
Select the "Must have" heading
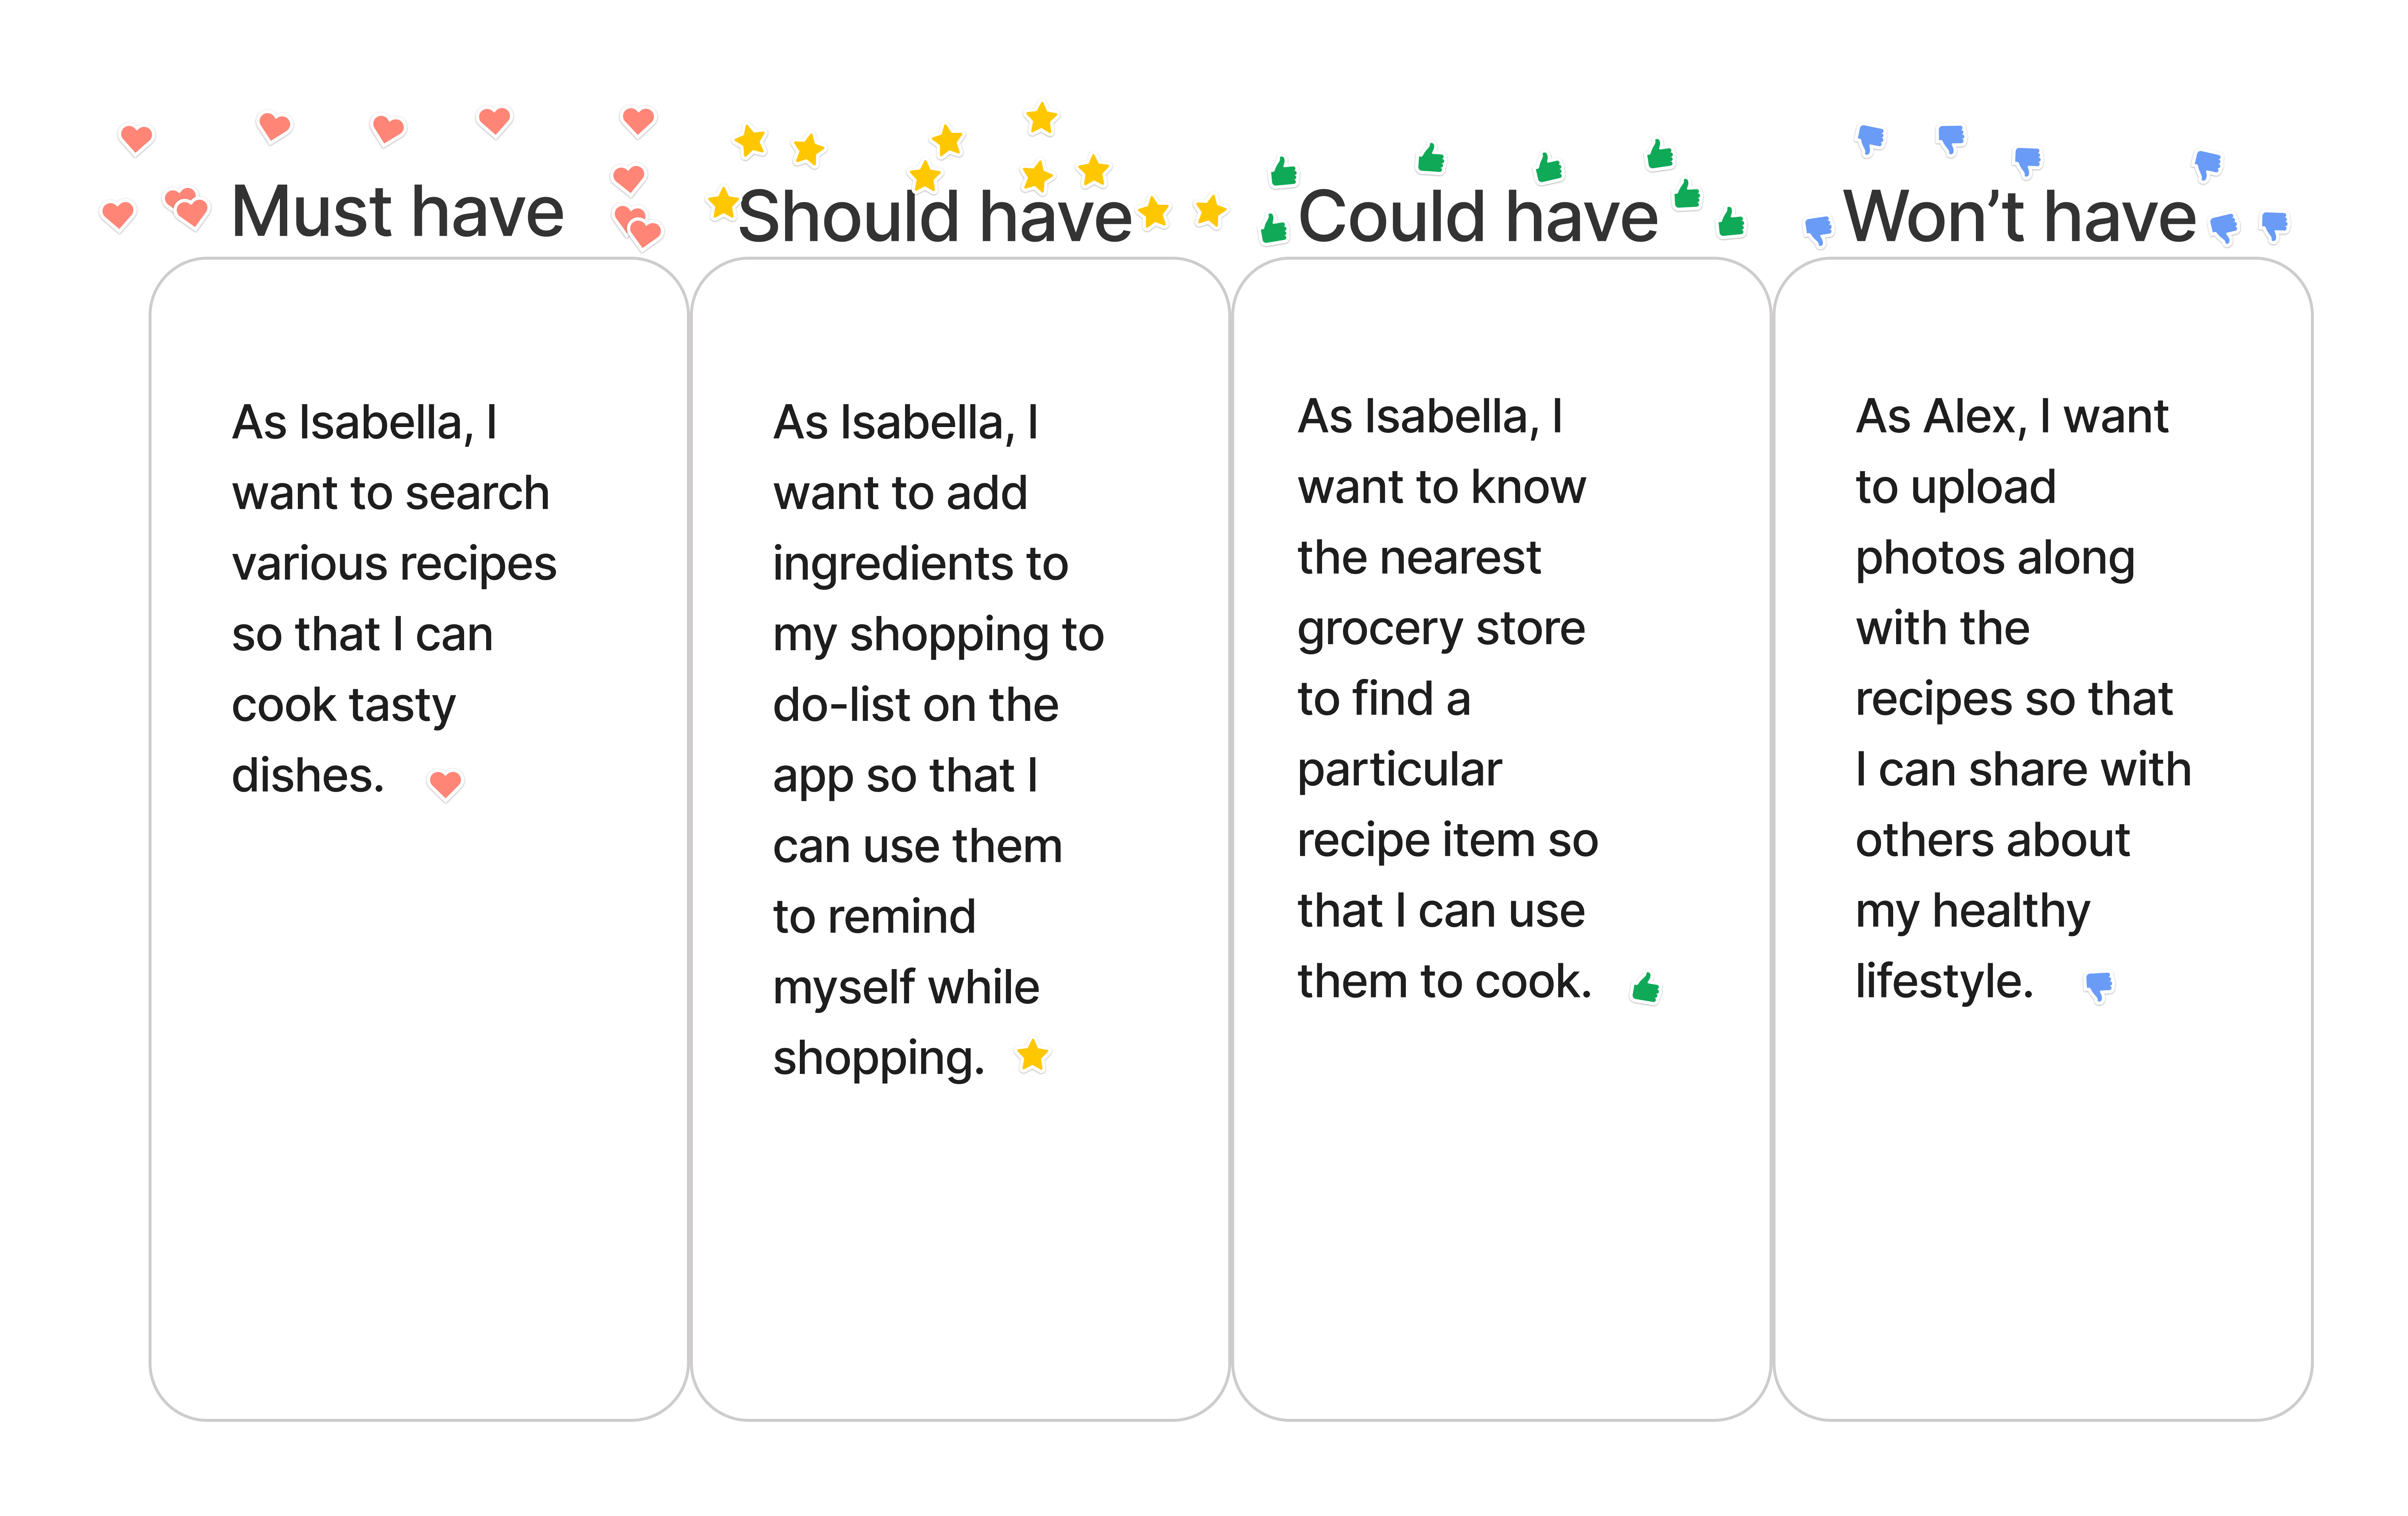(x=398, y=212)
